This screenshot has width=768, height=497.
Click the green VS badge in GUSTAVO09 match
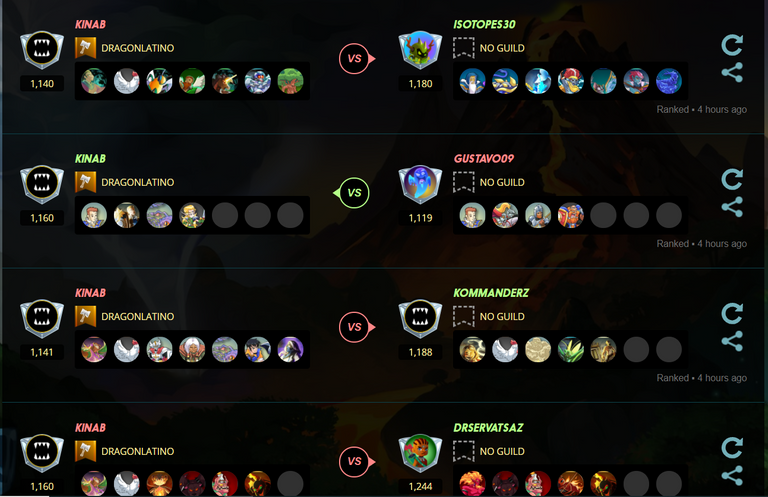(x=354, y=193)
